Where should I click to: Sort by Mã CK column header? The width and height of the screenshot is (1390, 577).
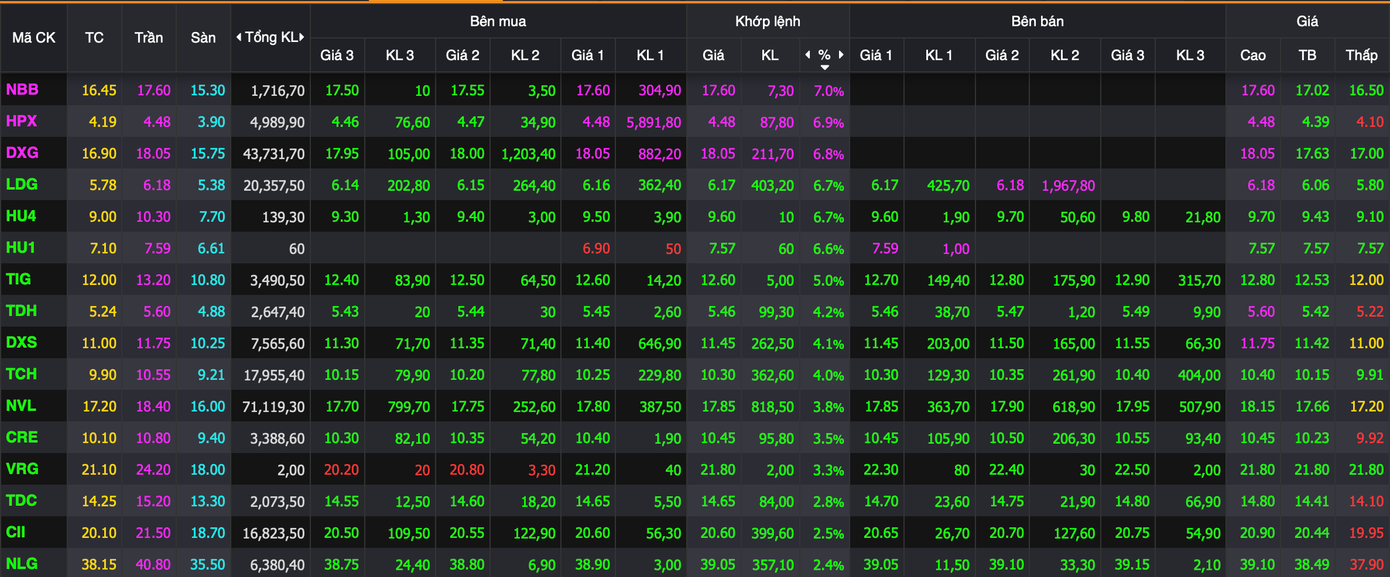click(x=33, y=37)
